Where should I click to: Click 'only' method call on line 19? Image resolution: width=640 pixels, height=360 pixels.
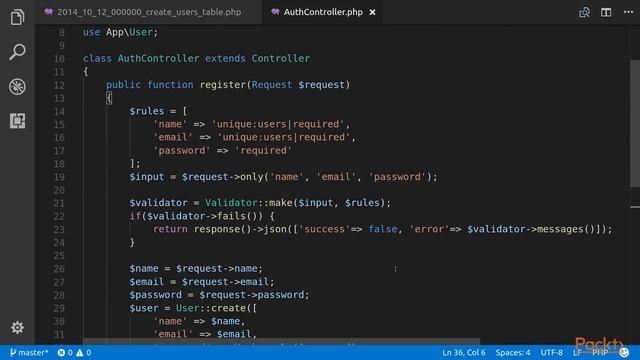tap(252, 177)
